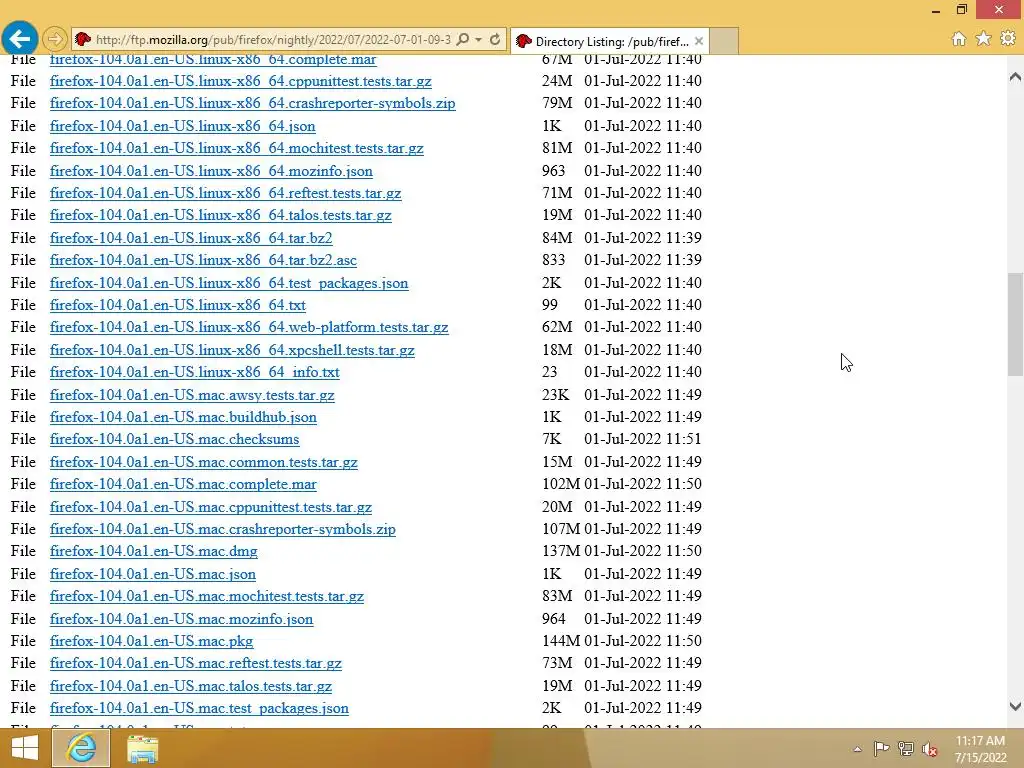Download the linux-x86_64.tar.bz2 file
The height and width of the screenshot is (768, 1024).
tap(191, 238)
